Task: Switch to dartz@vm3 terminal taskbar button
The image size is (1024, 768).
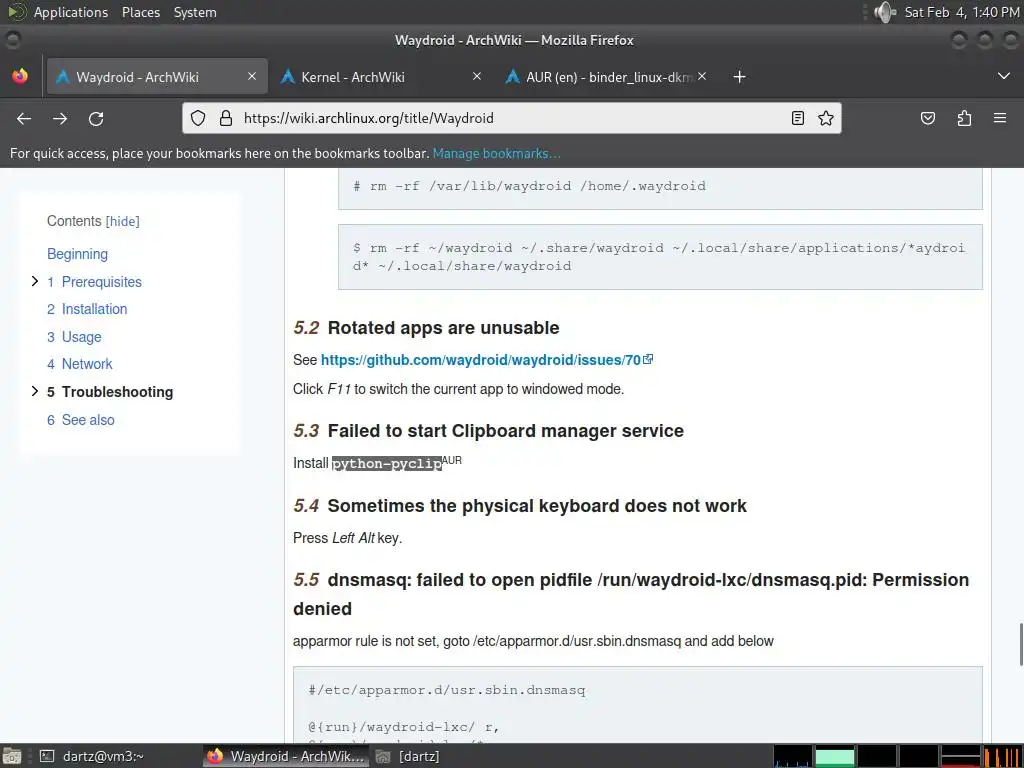Action: pos(93,756)
